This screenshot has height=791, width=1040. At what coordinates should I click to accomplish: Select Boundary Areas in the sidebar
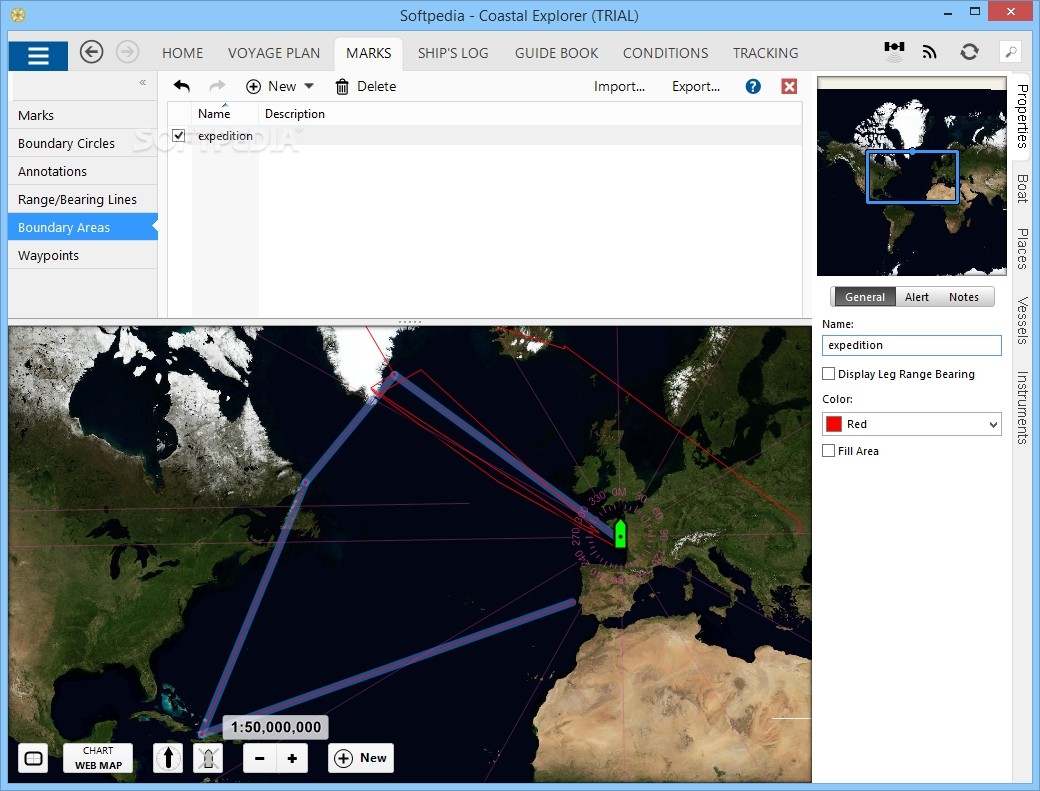[83, 227]
